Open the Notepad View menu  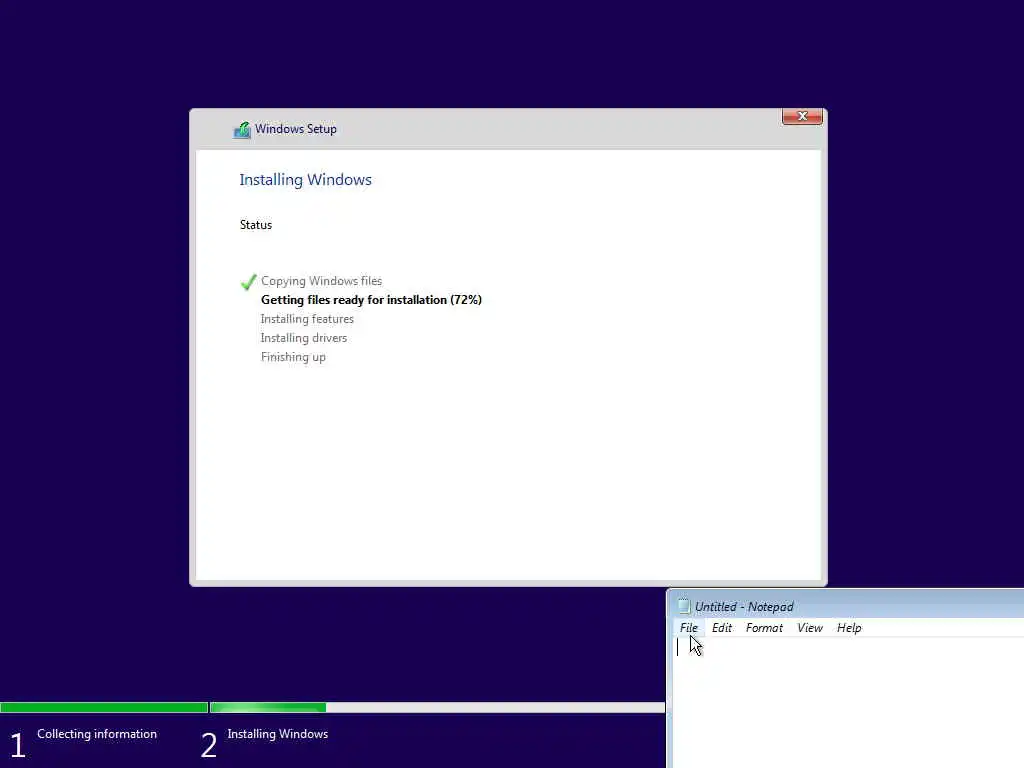click(x=810, y=628)
